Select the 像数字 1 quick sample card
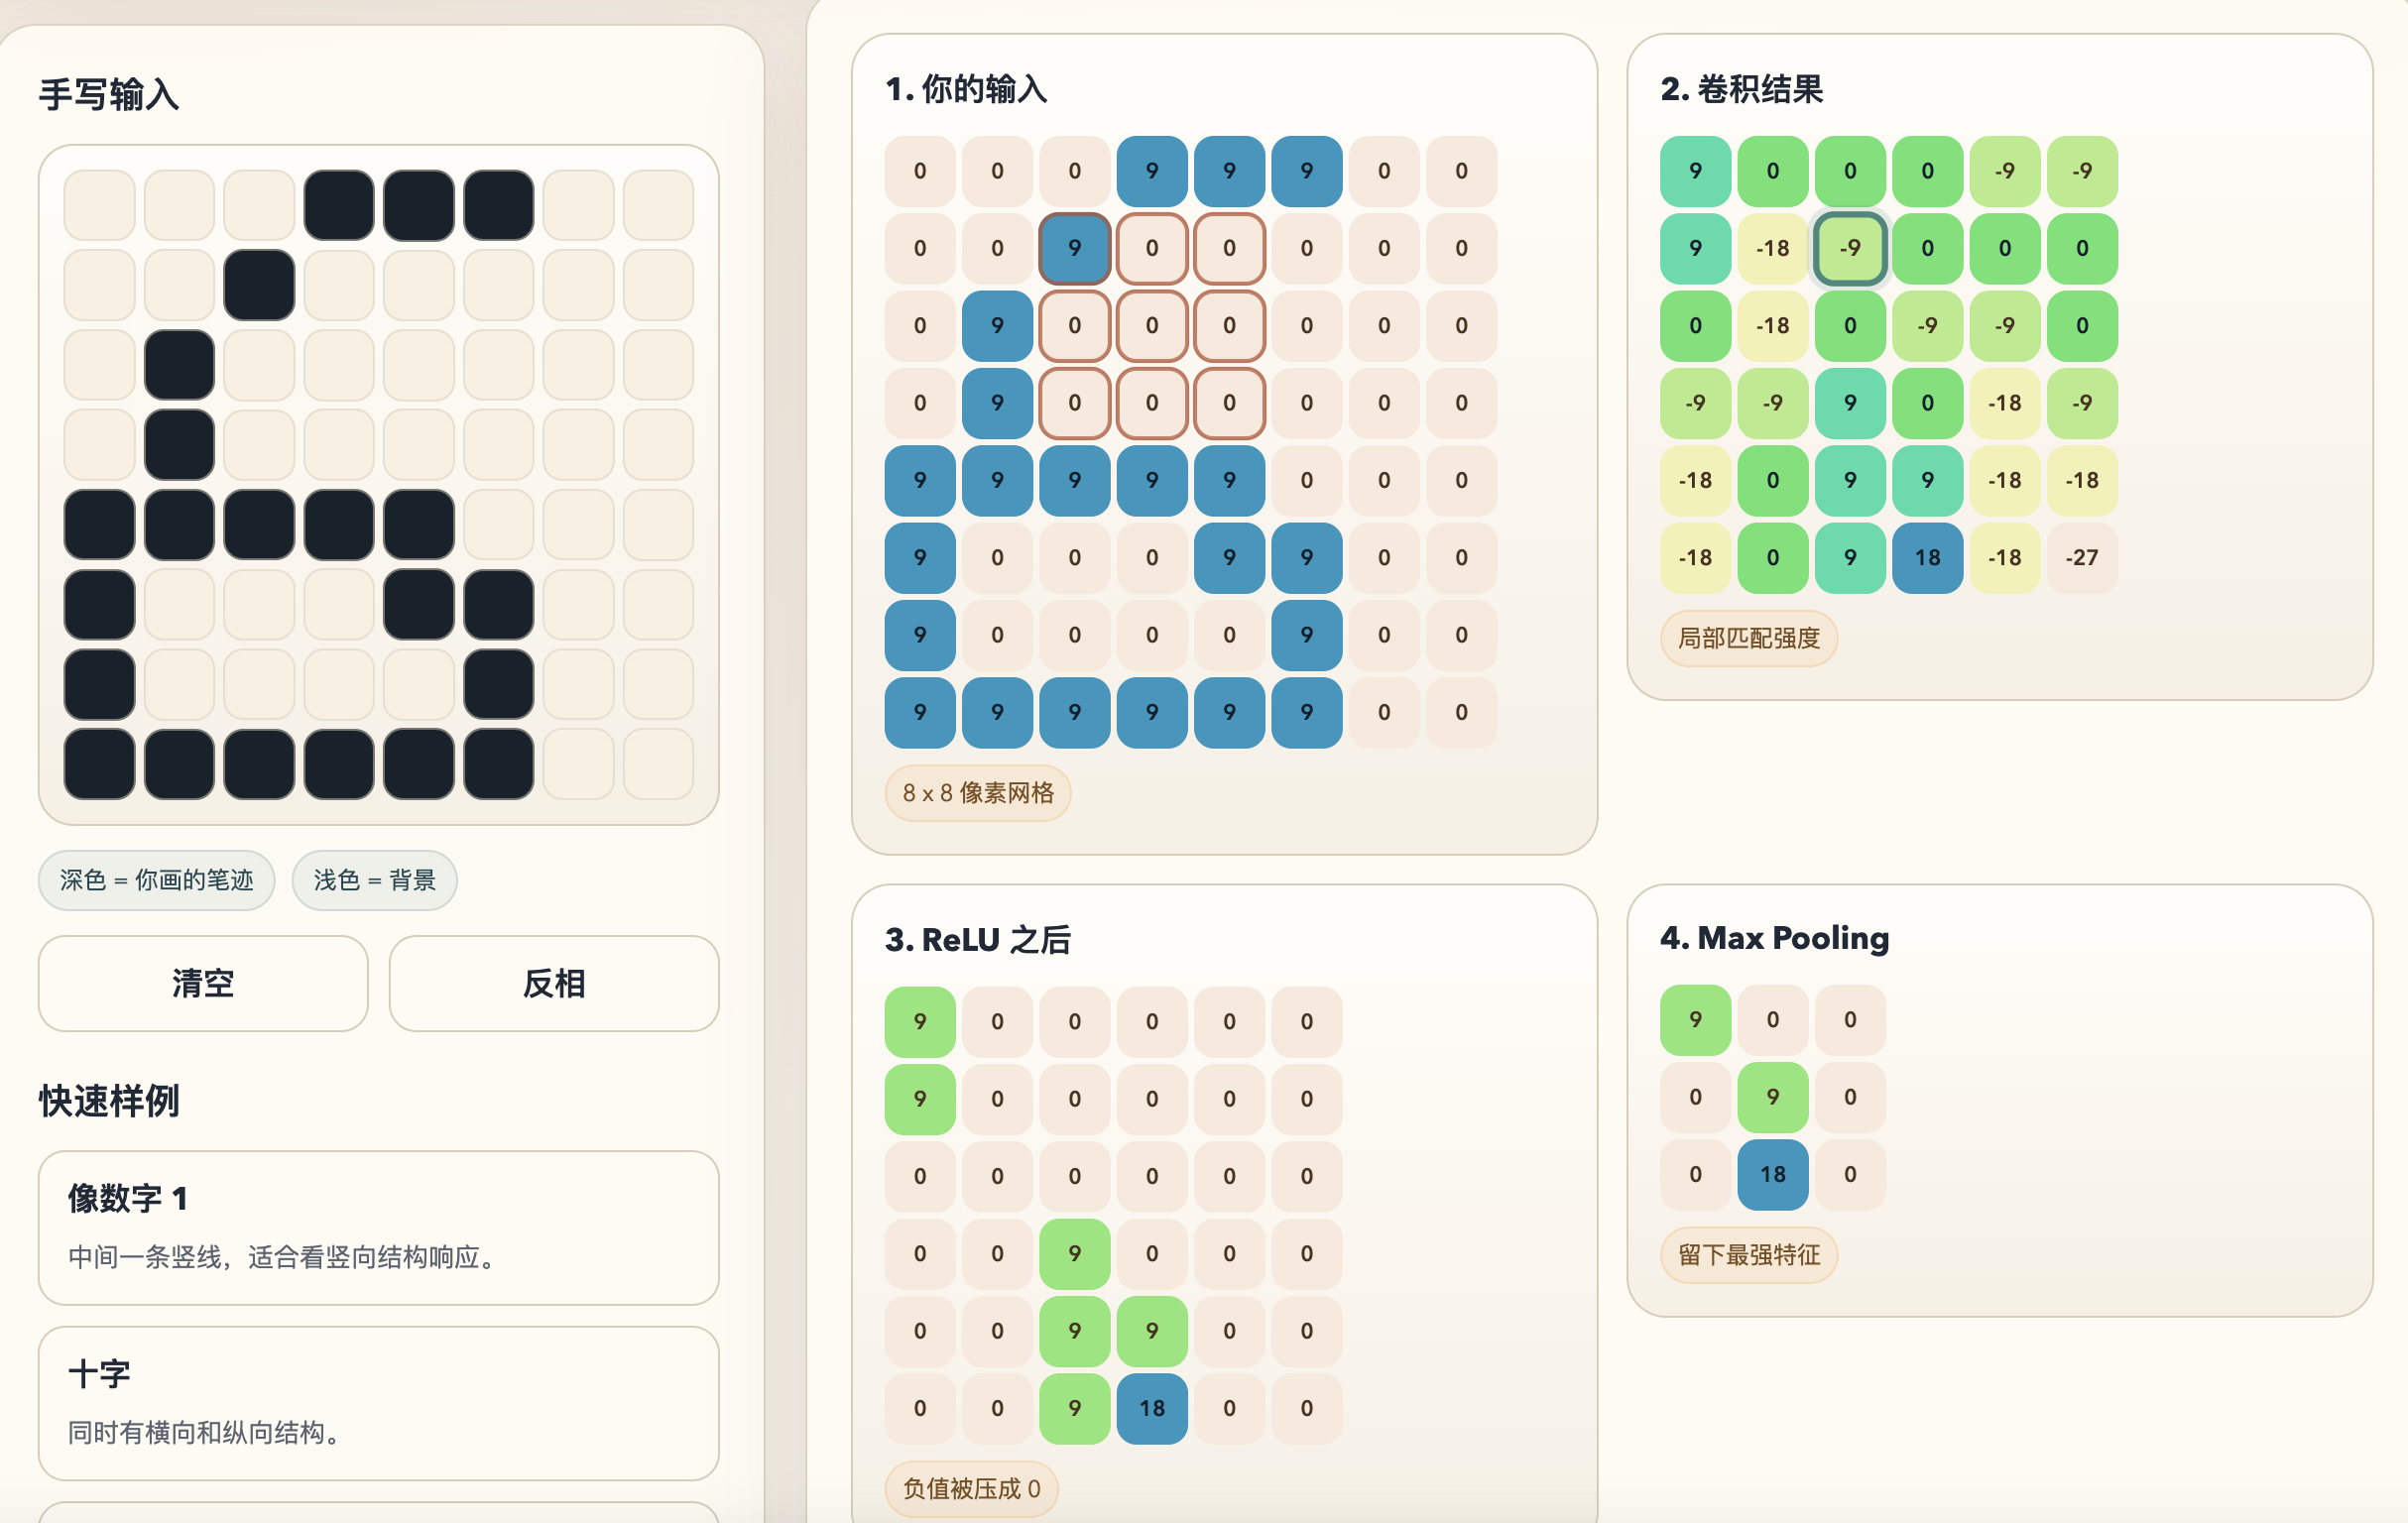Image resolution: width=2408 pixels, height=1523 pixels. pyautogui.click(x=378, y=1226)
